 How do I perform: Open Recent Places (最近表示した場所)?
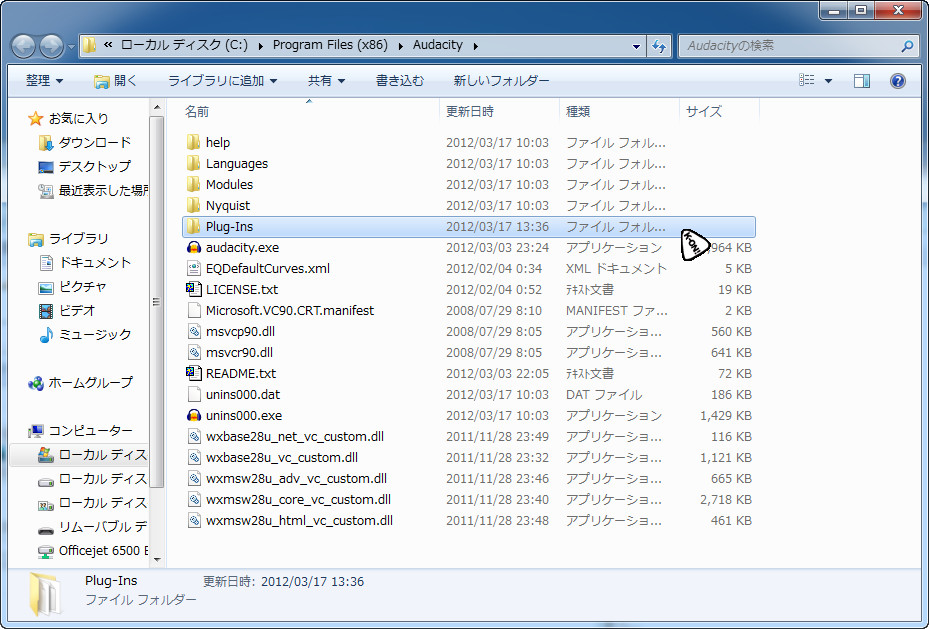pos(92,191)
